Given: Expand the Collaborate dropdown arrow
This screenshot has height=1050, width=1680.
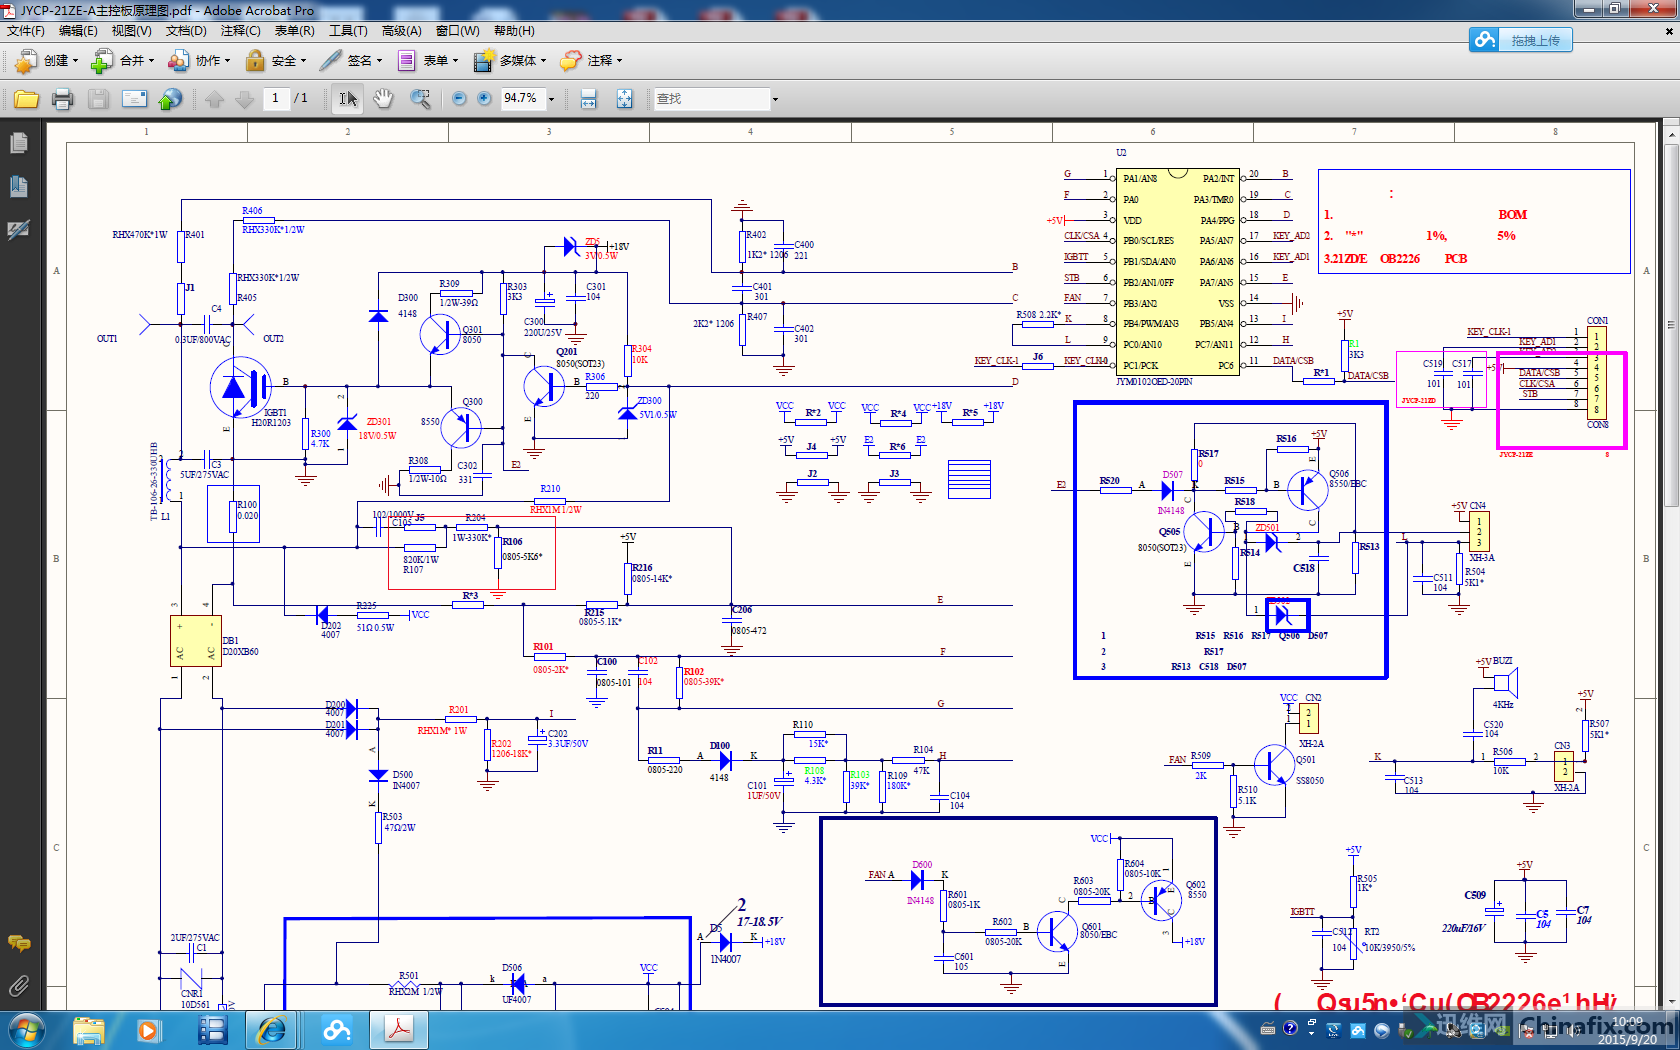Looking at the screenshot, I should (x=227, y=61).
